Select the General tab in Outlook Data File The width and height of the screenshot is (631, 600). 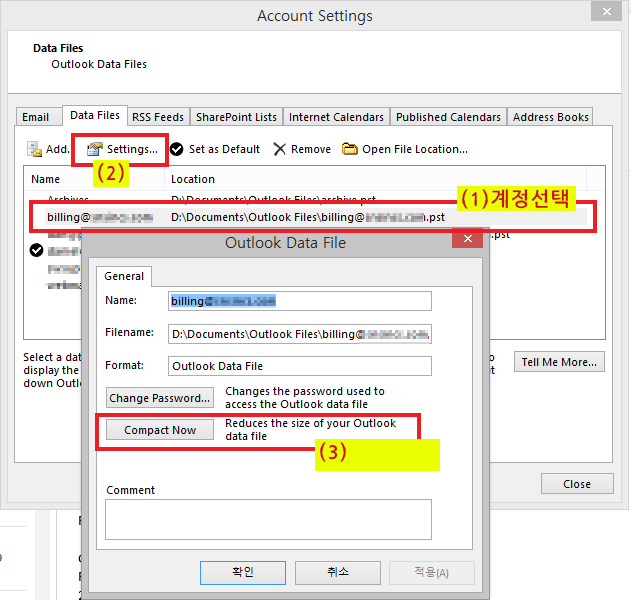[x=124, y=276]
